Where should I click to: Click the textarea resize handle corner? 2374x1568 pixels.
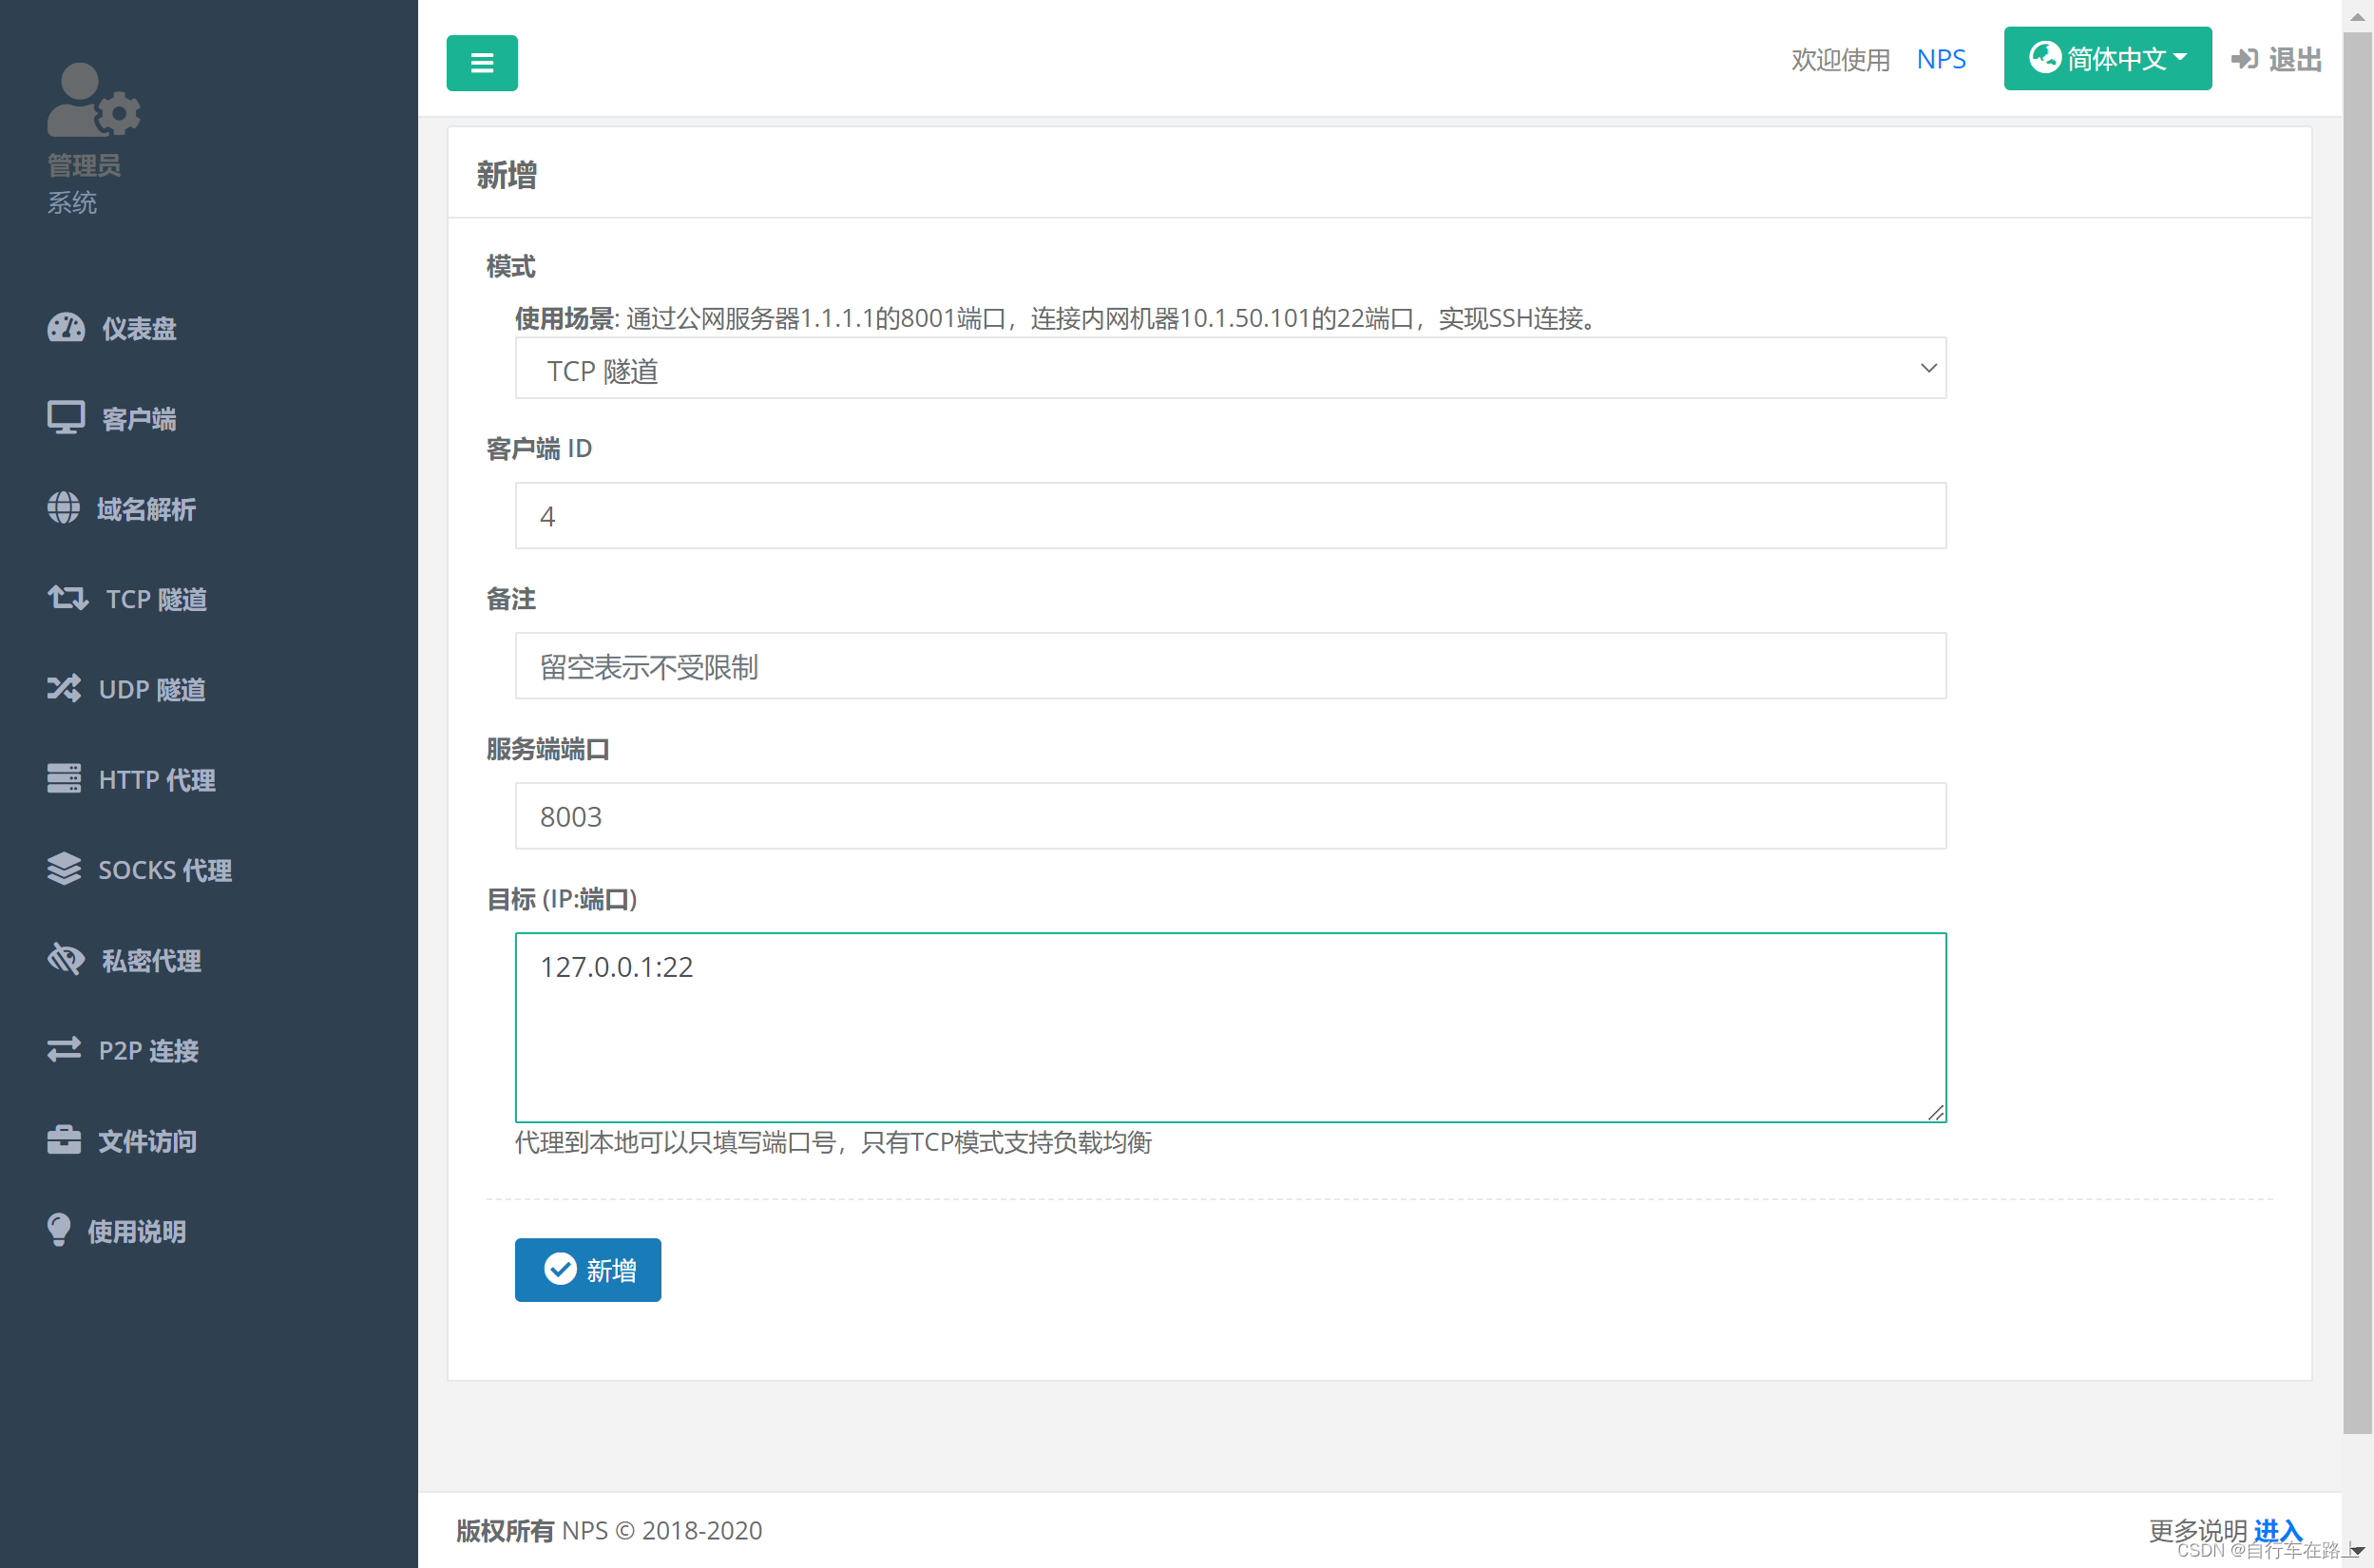1936,1112
